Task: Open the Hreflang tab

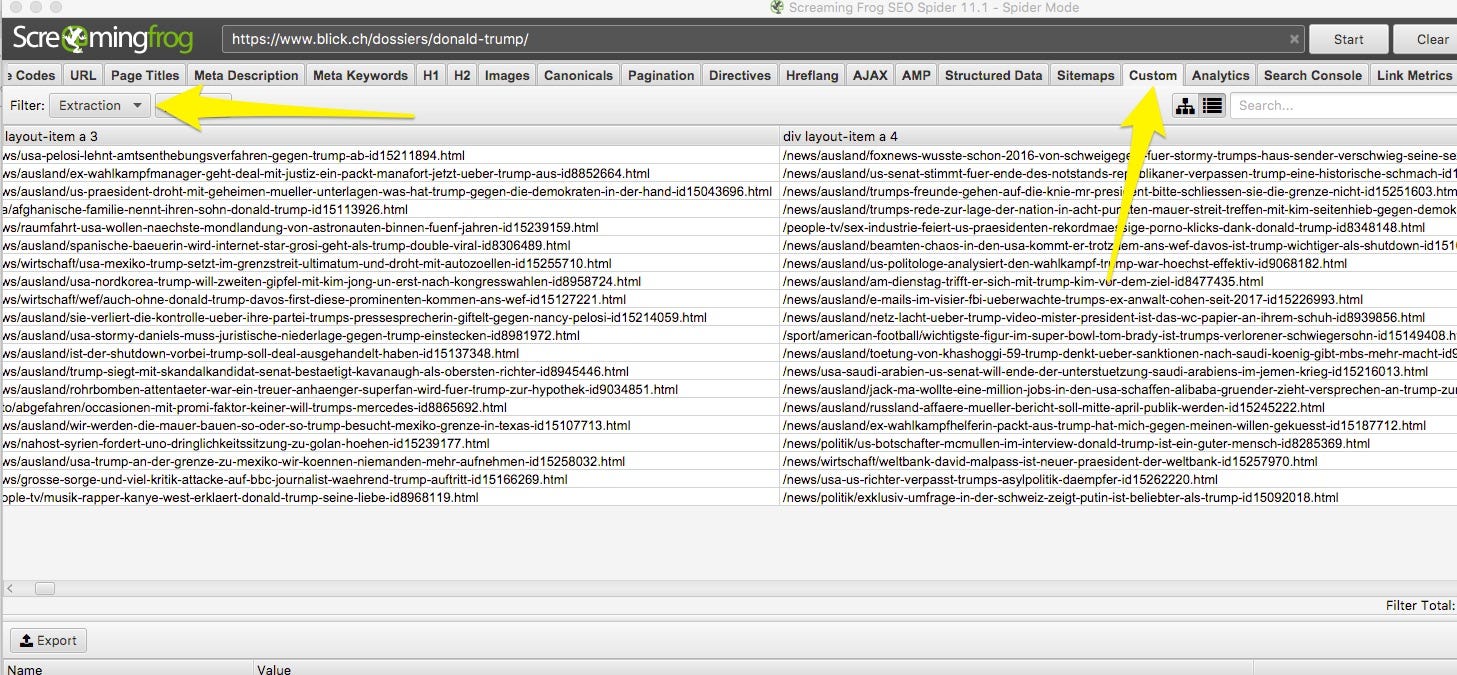Action: (x=813, y=75)
